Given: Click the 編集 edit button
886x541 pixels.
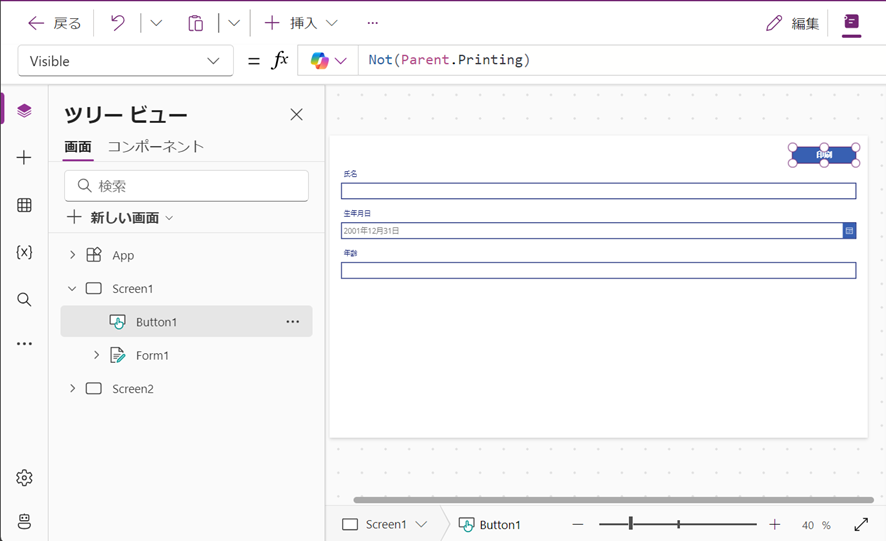Looking at the screenshot, I should click(x=792, y=23).
